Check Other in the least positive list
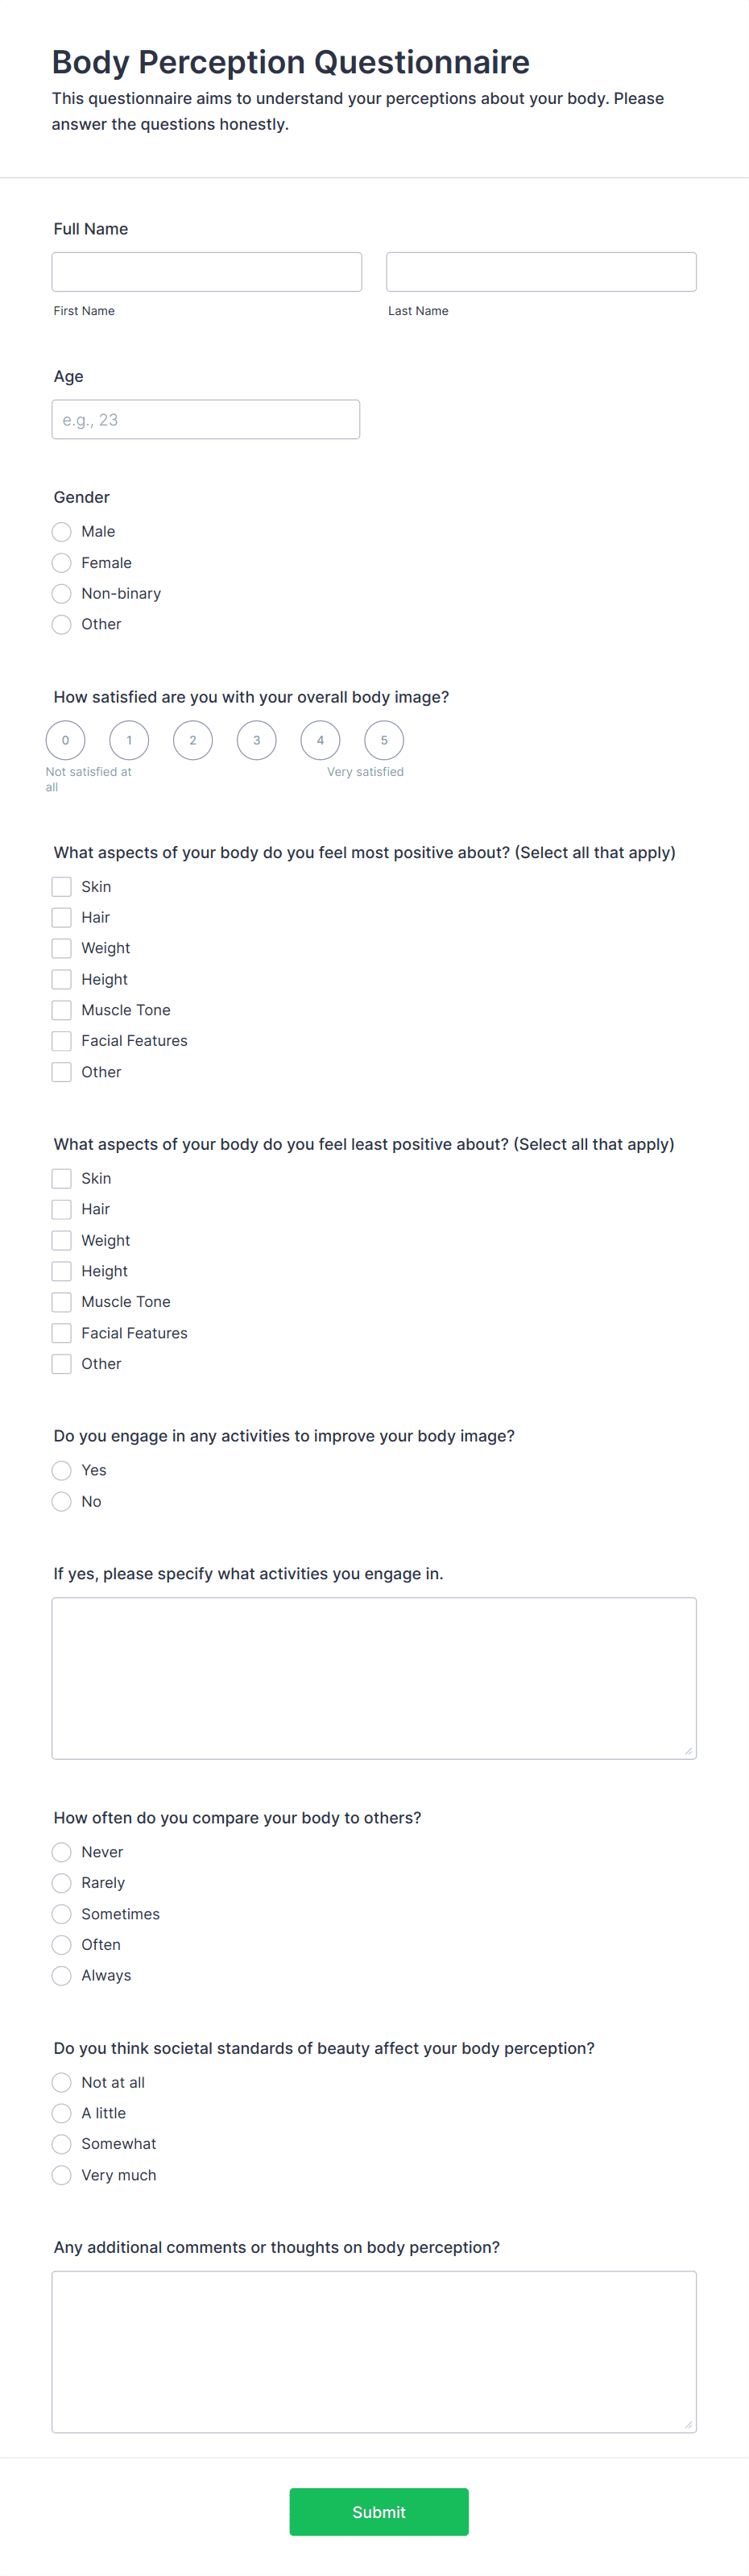Viewport: 749px width, 2576px height. pyautogui.click(x=61, y=1363)
